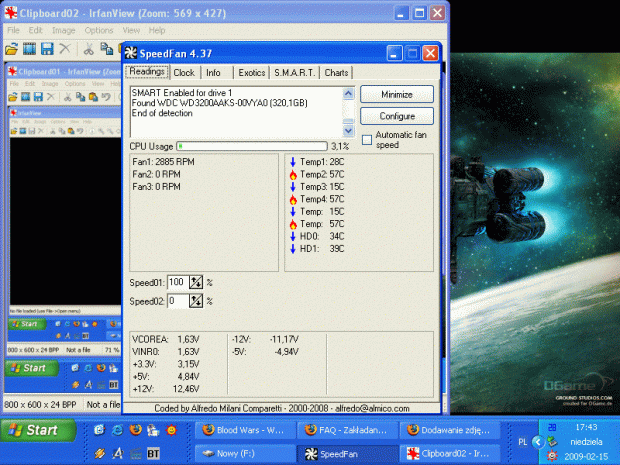The image size is (620, 465).
Task: Click the red sun smiley quick launch icon
Action: click(171, 430)
